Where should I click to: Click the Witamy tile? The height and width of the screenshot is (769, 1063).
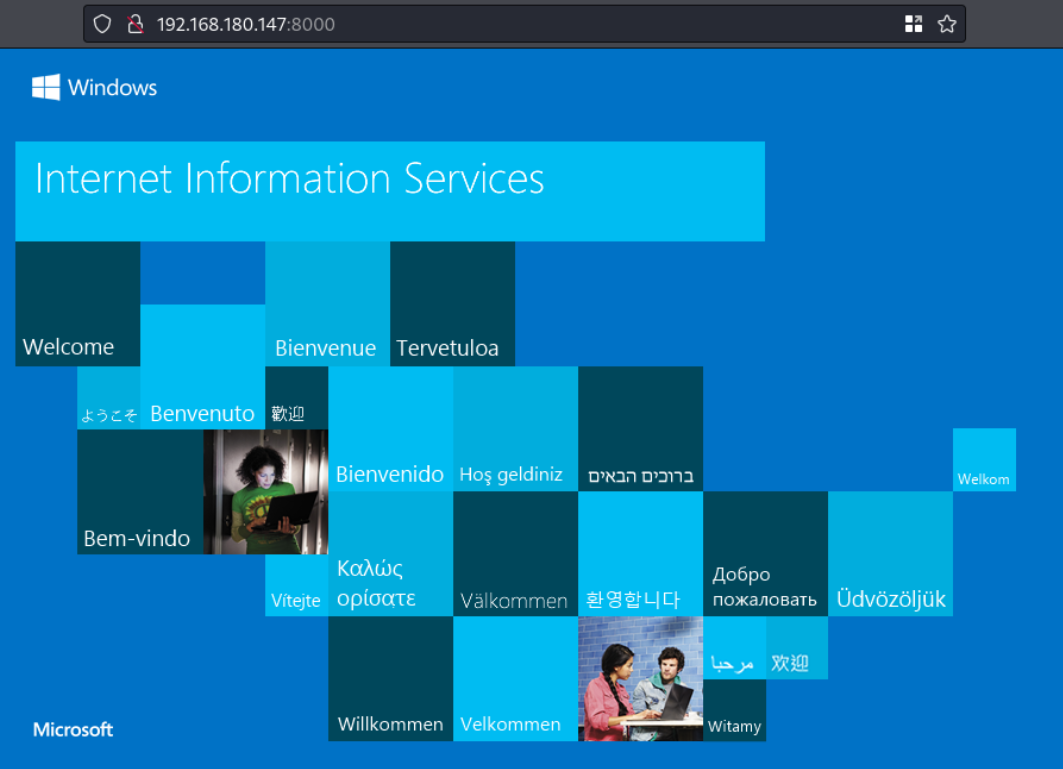pyautogui.click(x=734, y=710)
